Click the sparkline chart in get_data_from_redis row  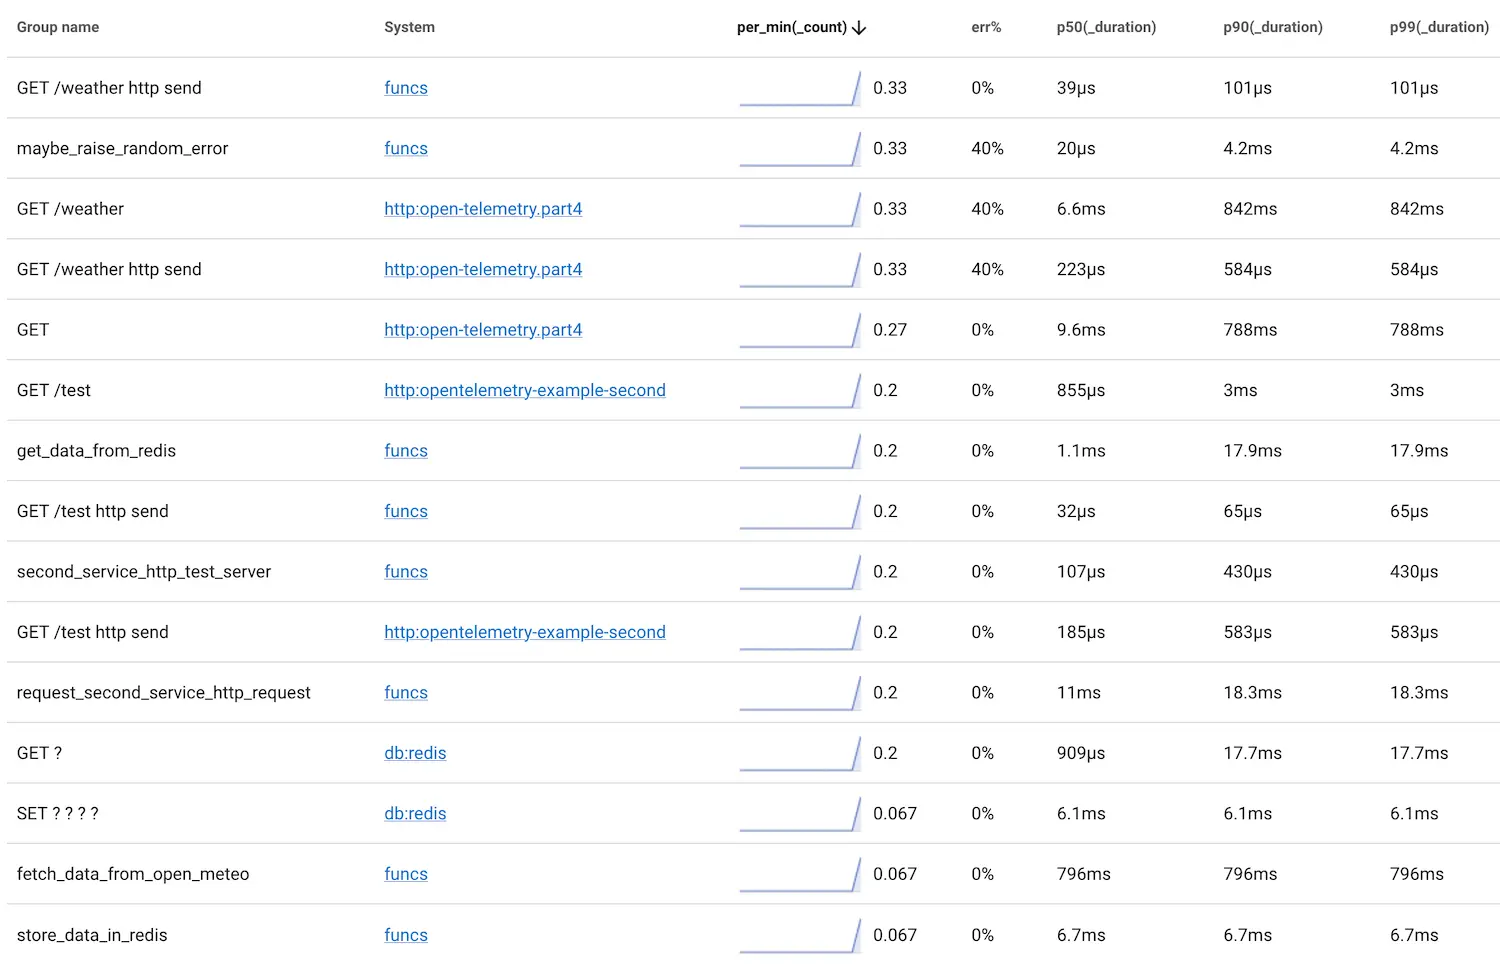(800, 452)
